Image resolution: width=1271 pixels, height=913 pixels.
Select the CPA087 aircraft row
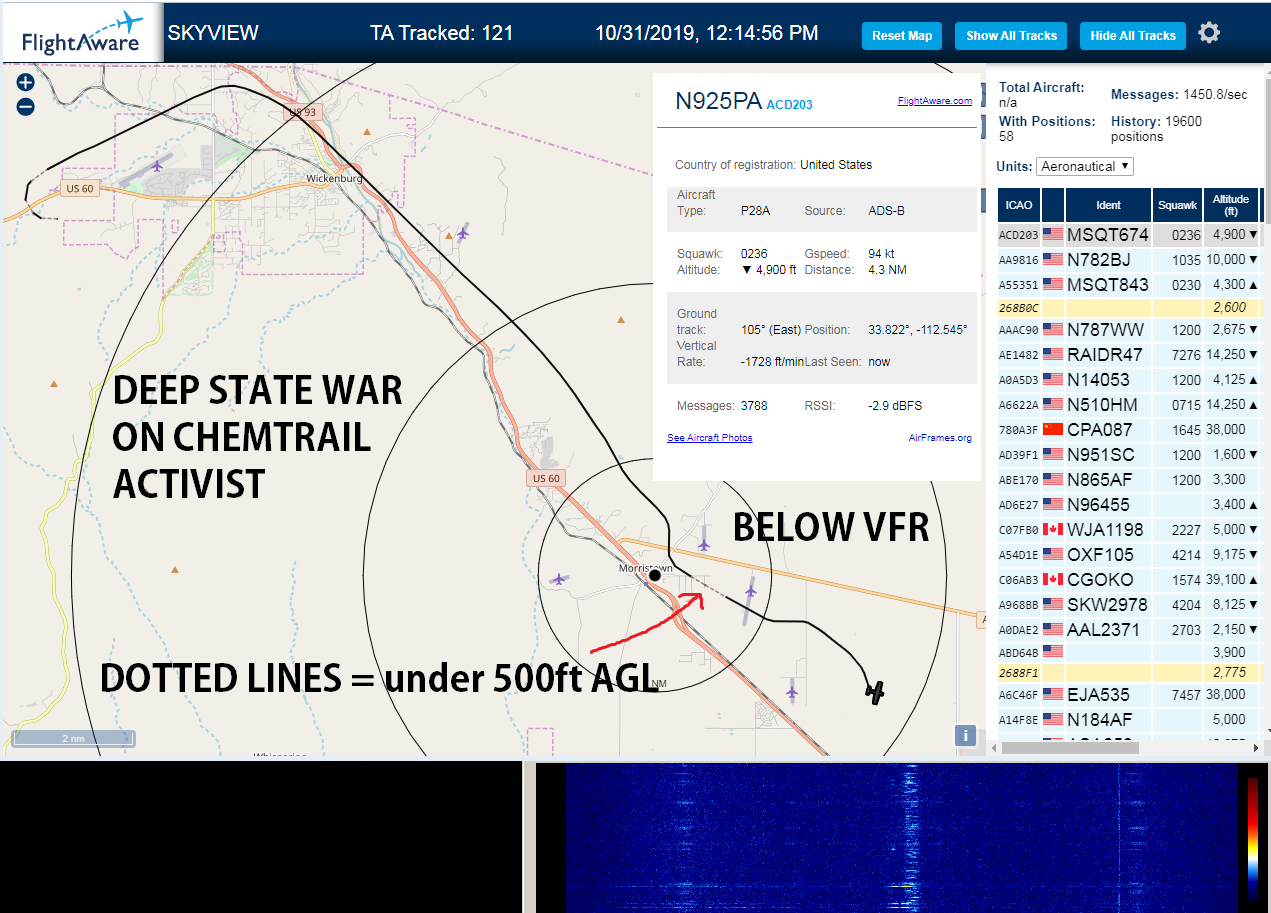tap(1129, 429)
